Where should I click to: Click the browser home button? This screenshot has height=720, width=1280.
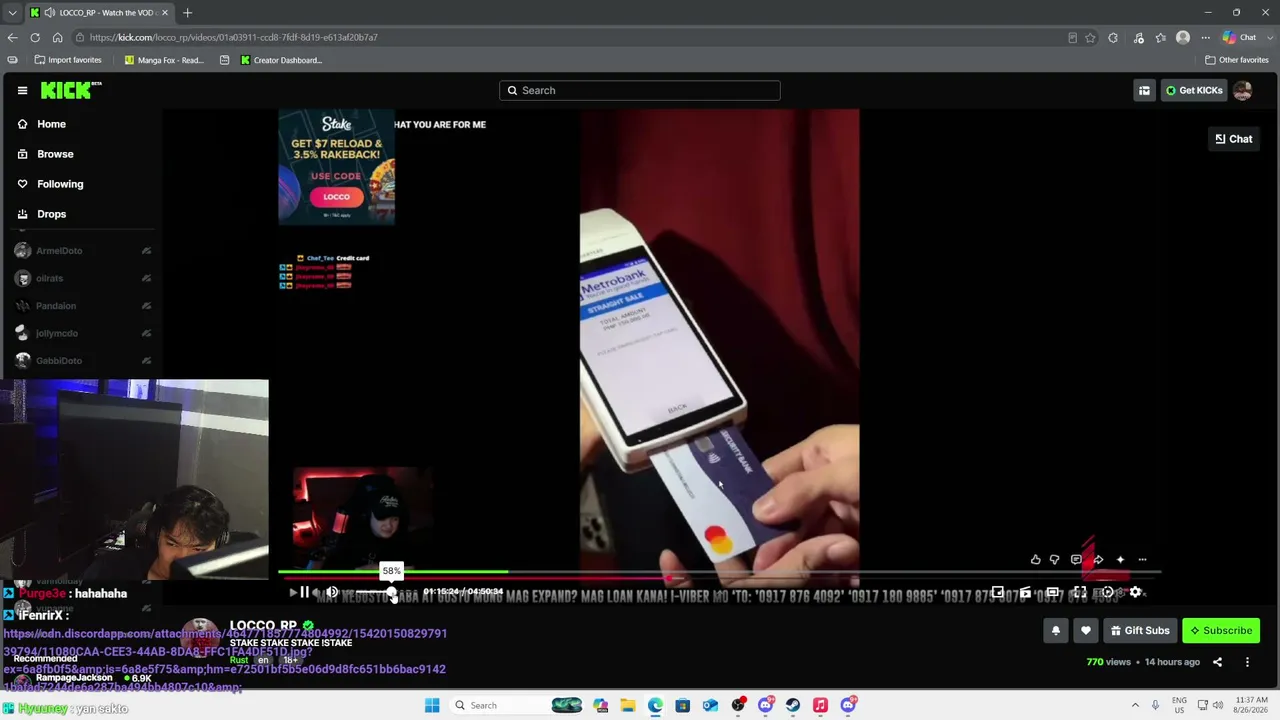tap(57, 37)
